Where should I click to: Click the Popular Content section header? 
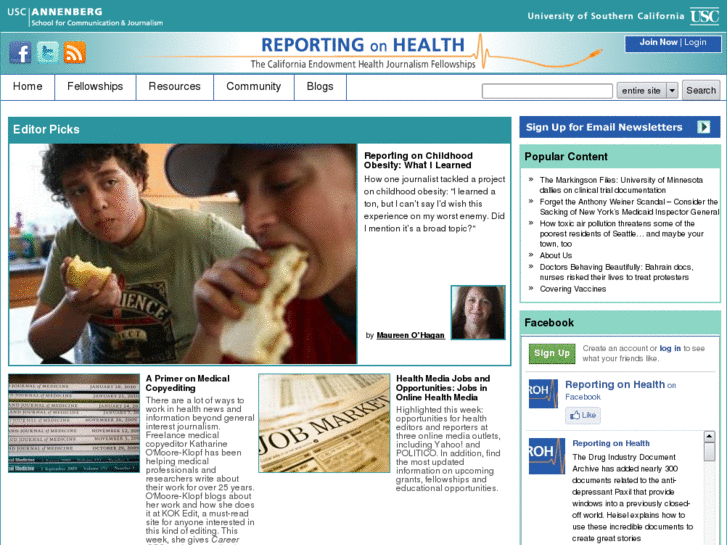coord(620,157)
